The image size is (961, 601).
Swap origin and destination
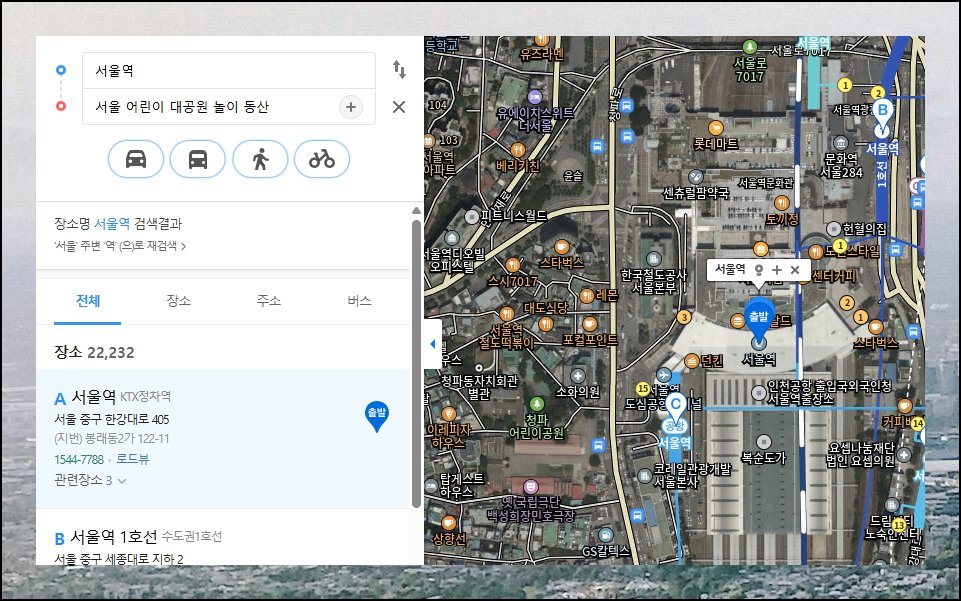tap(399, 69)
